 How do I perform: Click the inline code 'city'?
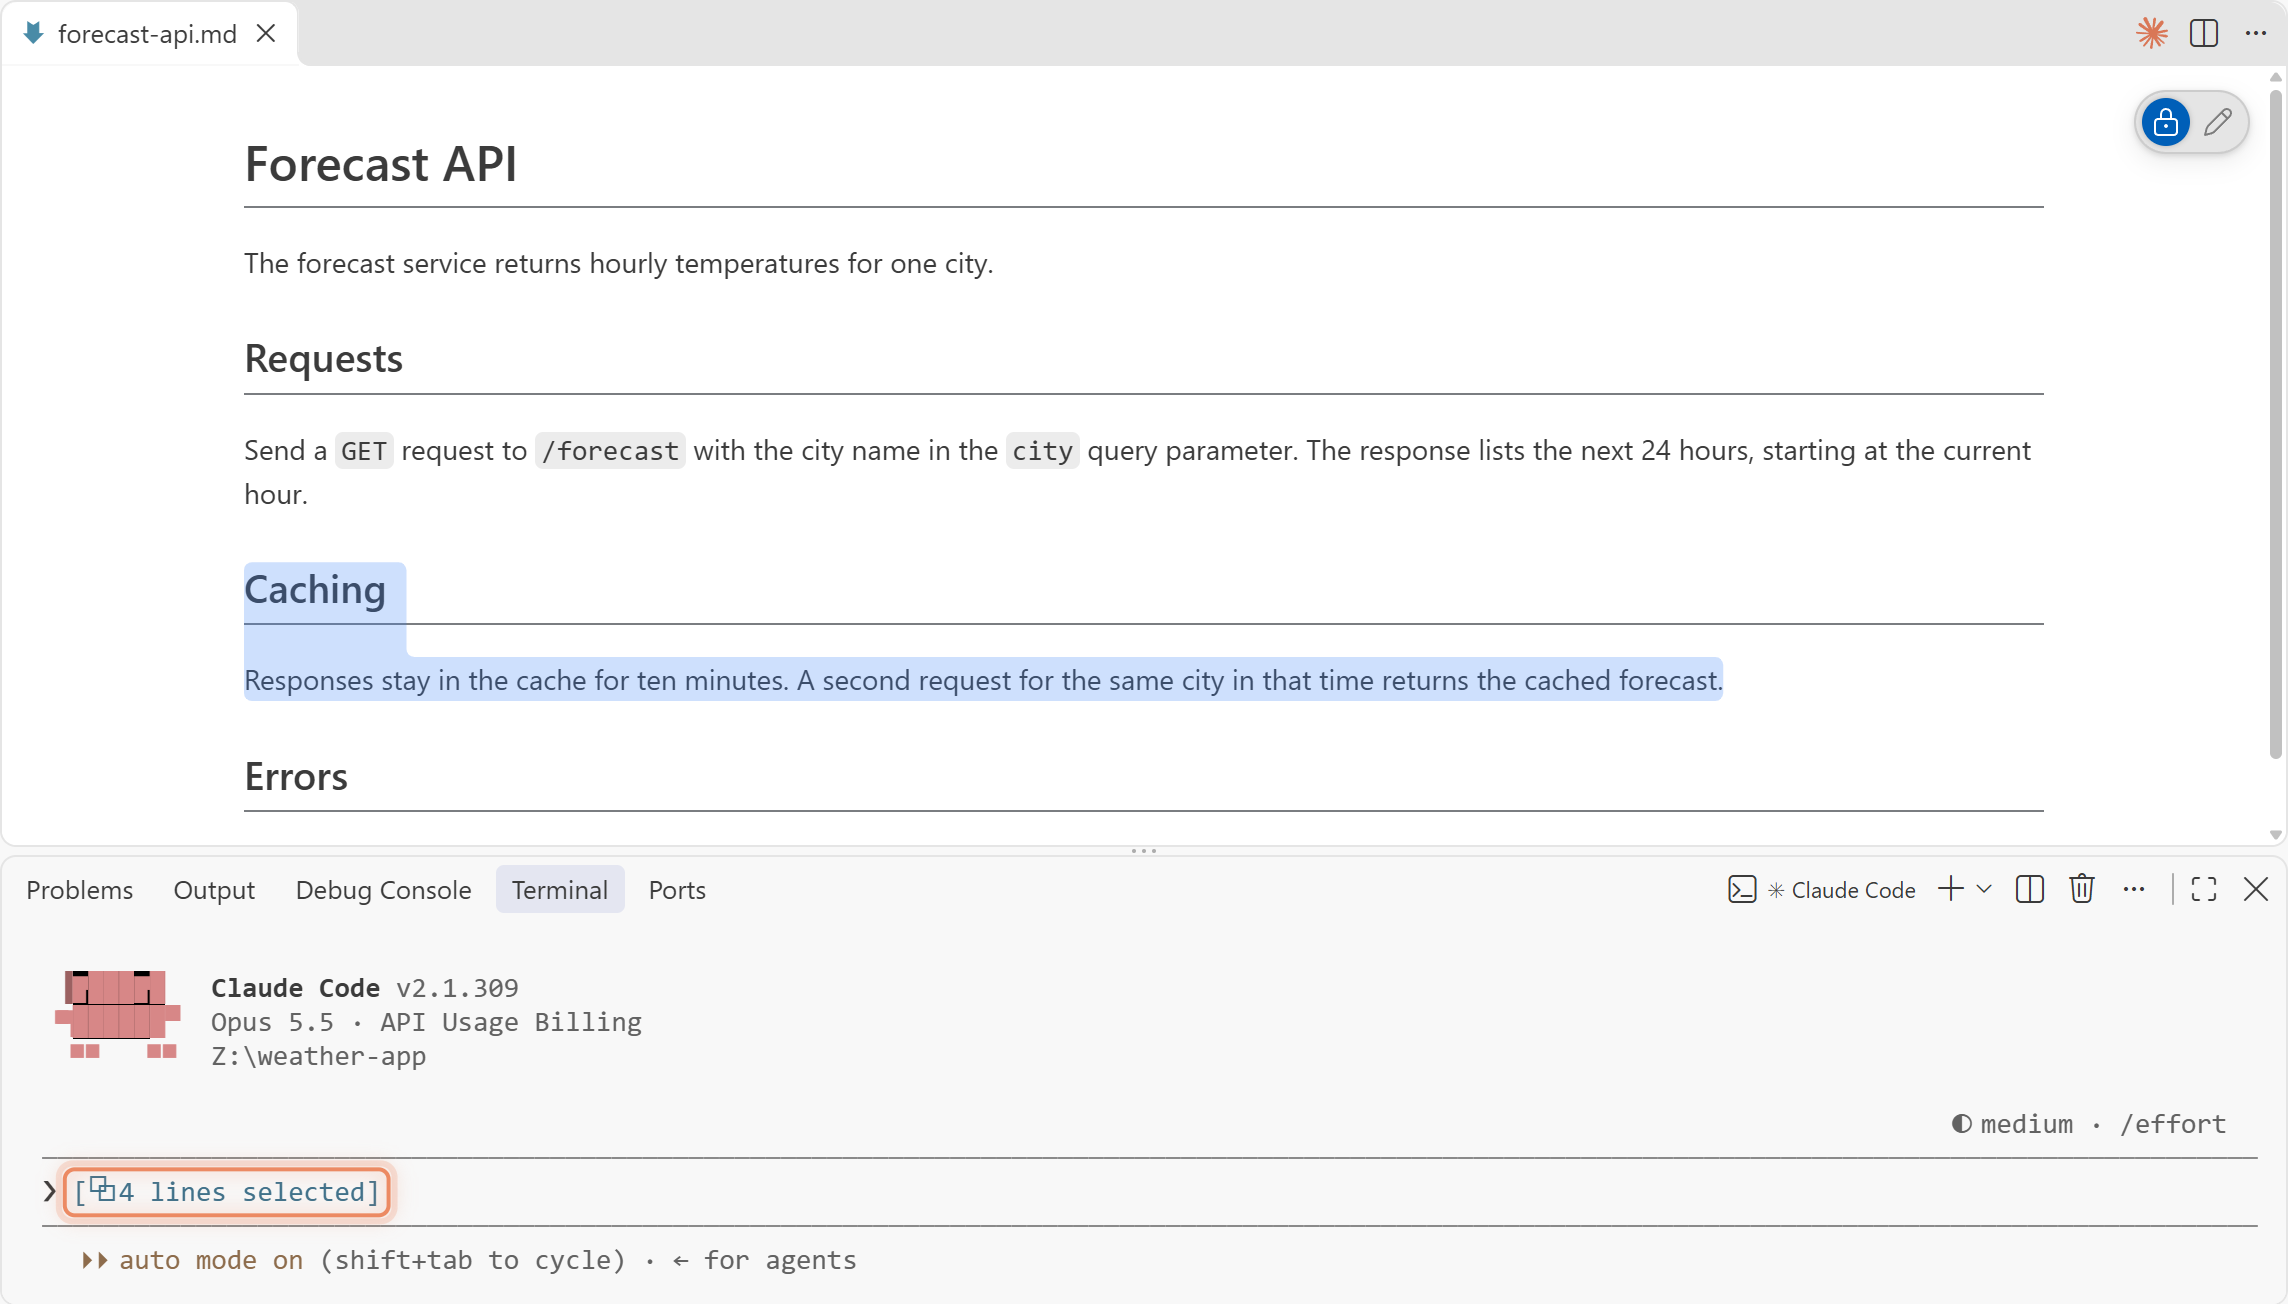point(1042,451)
